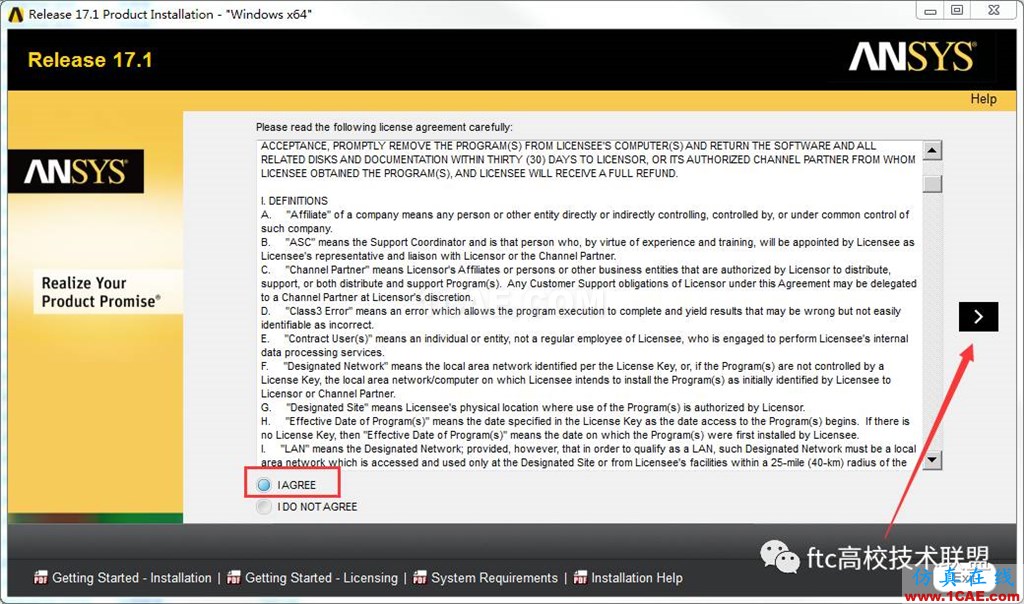Open the Help link
Image resolution: width=1024 pixels, height=604 pixels.
(983, 99)
